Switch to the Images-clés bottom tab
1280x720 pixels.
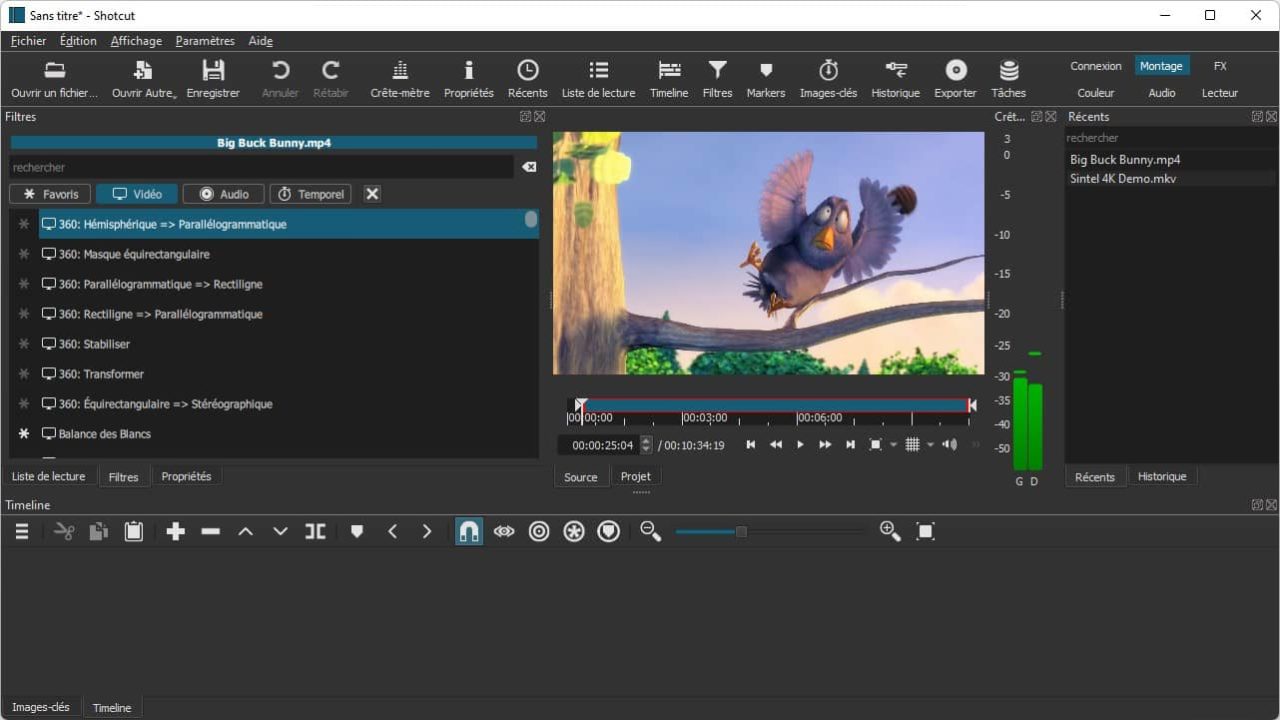[x=41, y=707]
